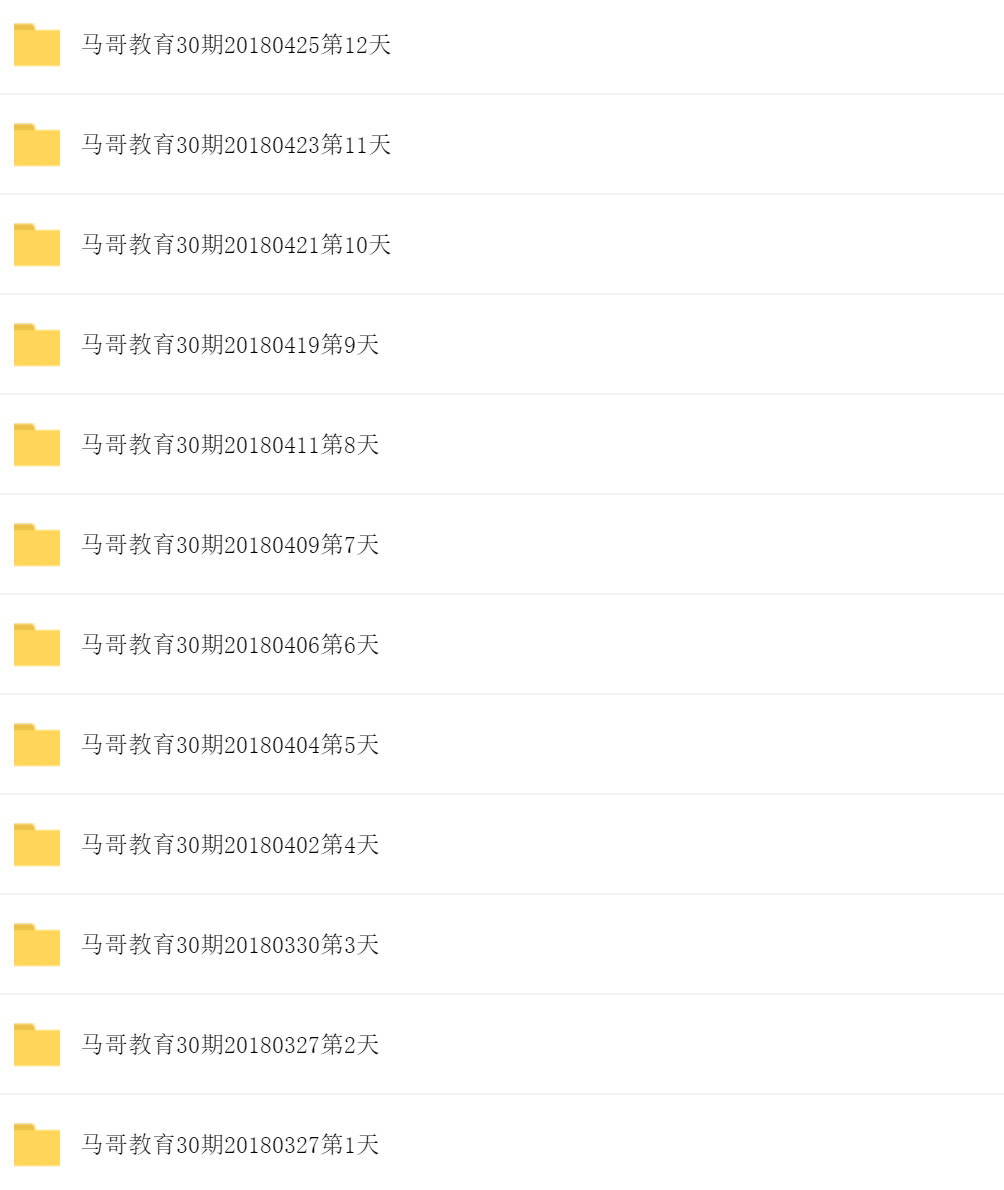Open folder icon for 第9天
This screenshot has height=1190, width=1004.
pyautogui.click(x=36, y=345)
